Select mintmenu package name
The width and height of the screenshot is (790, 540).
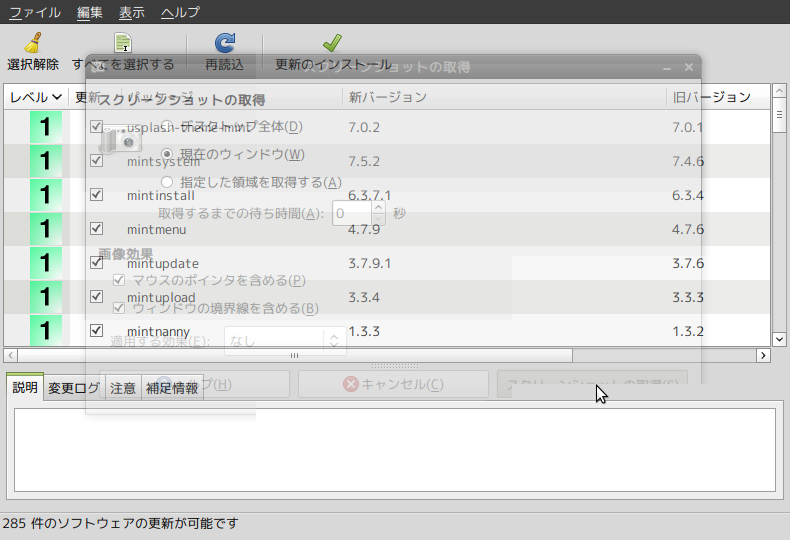coord(157,229)
